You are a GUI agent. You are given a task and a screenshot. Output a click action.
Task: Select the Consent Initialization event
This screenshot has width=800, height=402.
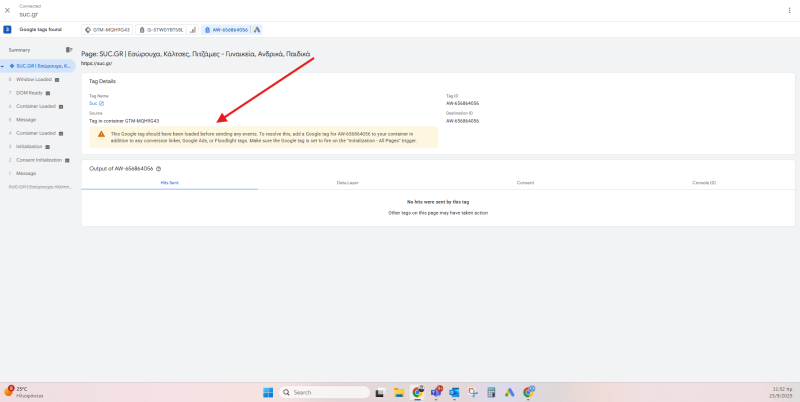[40, 159]
